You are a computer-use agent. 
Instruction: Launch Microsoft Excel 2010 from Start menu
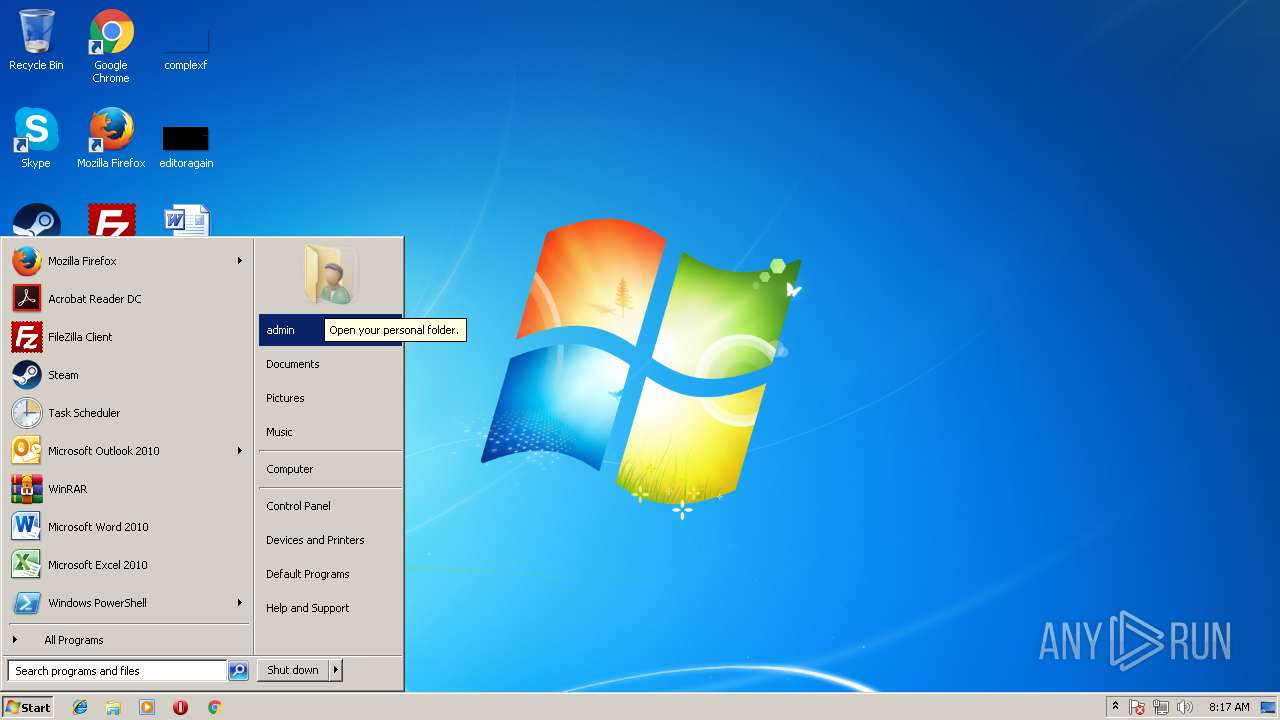[127, 565]
